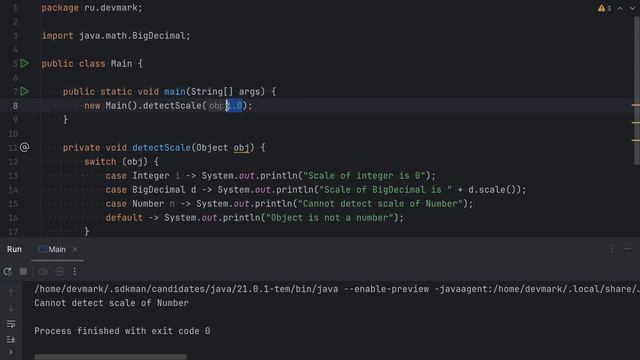Close the Main run tab

click(75, 249)
